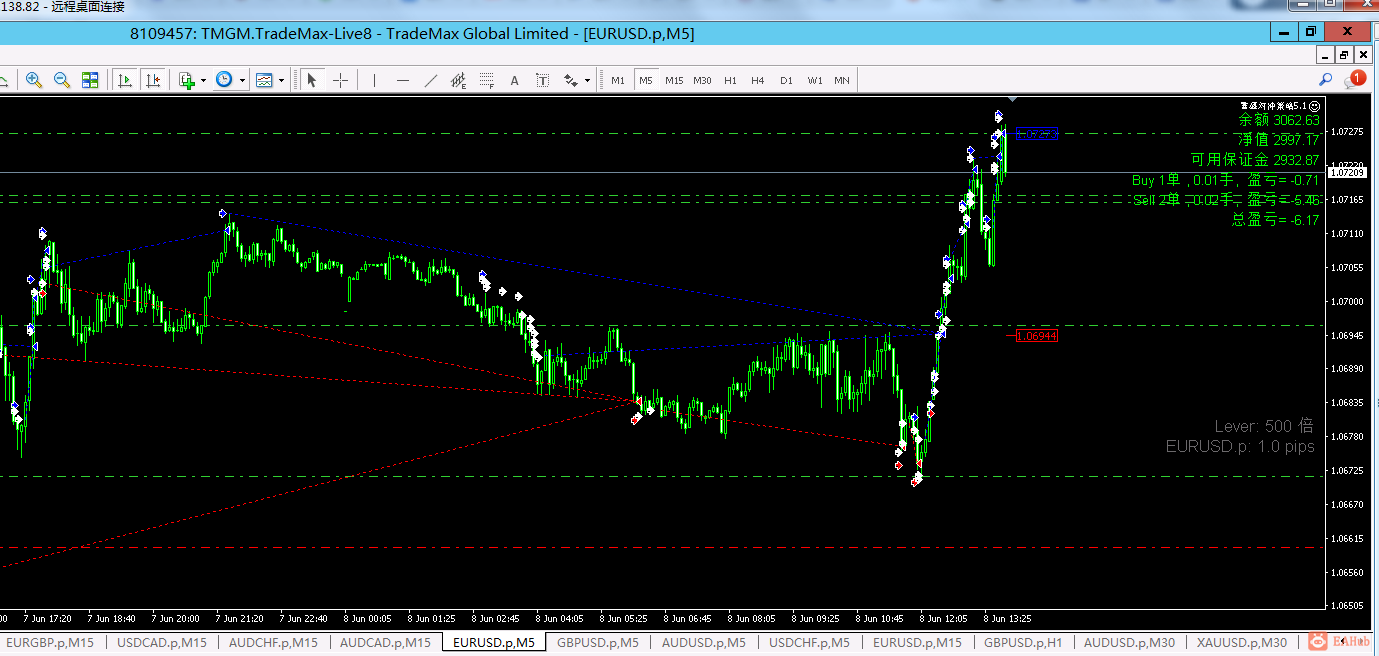The height and width of the screenshot is (656, 1379).
Task: Open the chart Templates icon
Action: point(264,80)
